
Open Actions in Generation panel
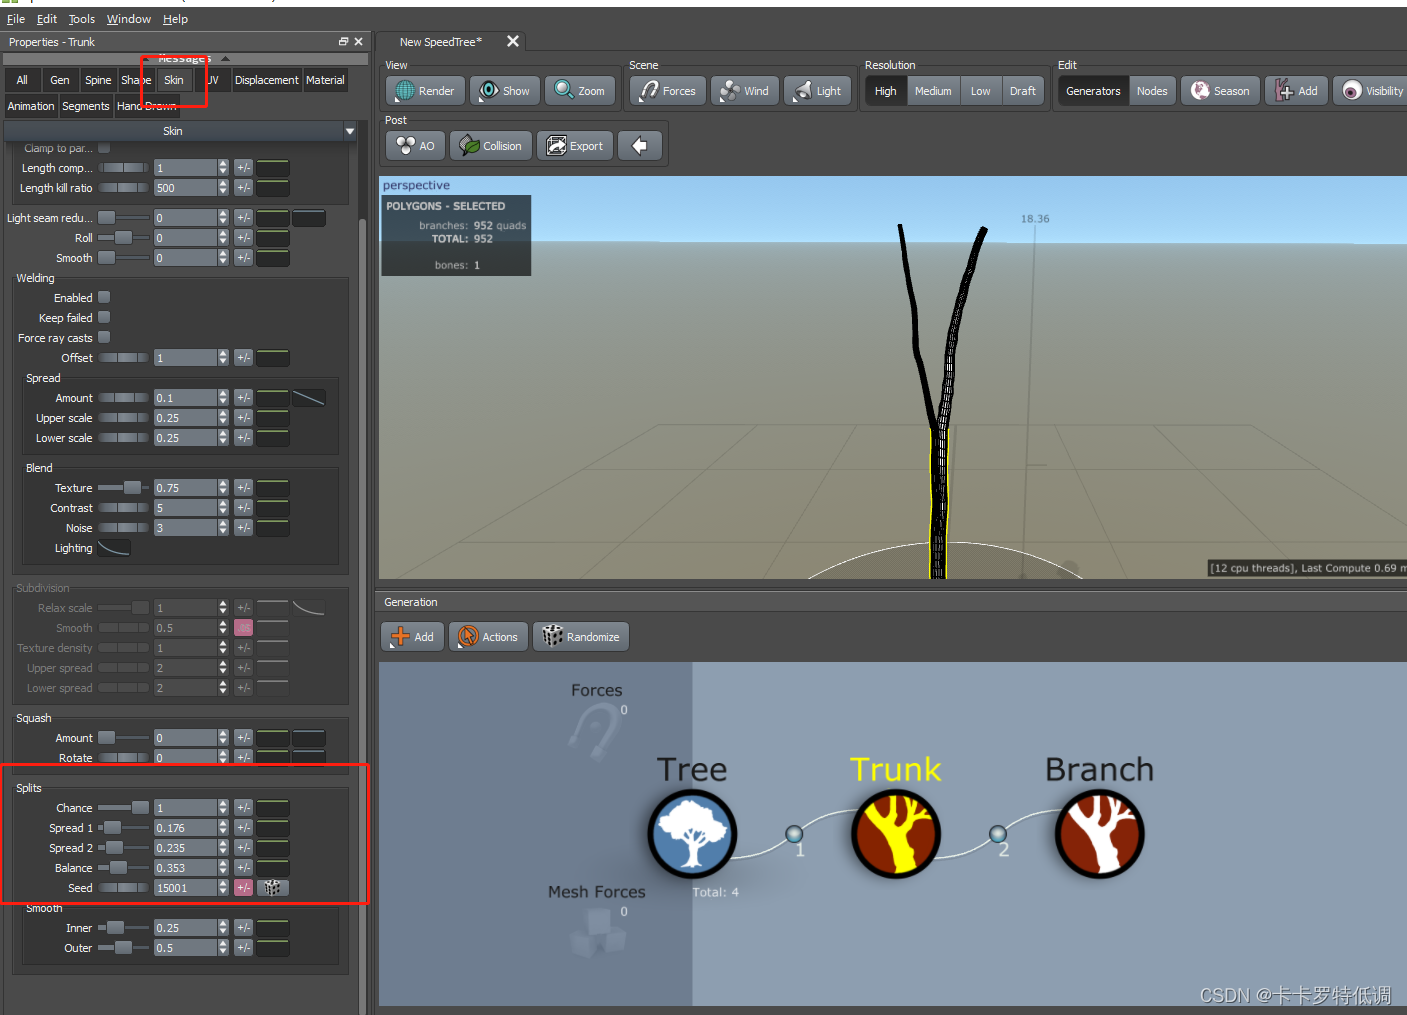coord(488,637)
